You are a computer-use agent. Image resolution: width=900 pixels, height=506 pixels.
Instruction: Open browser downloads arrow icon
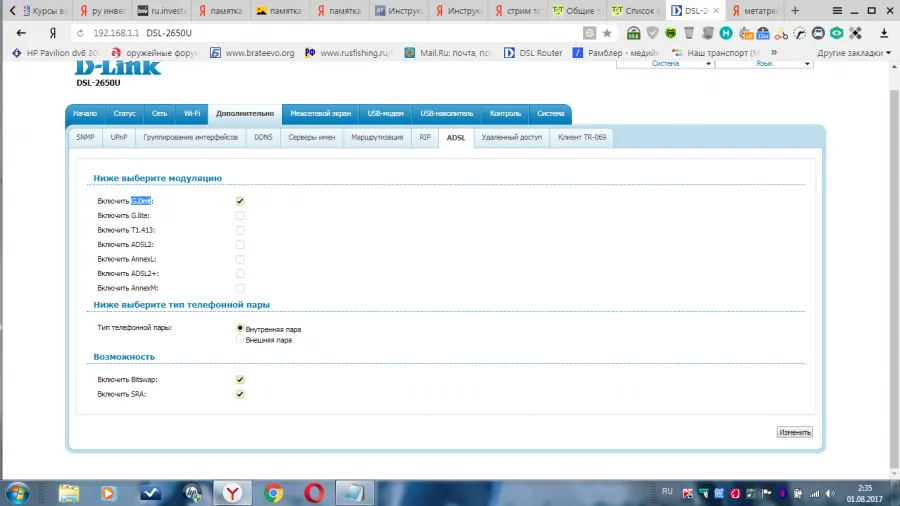(884, 33)
